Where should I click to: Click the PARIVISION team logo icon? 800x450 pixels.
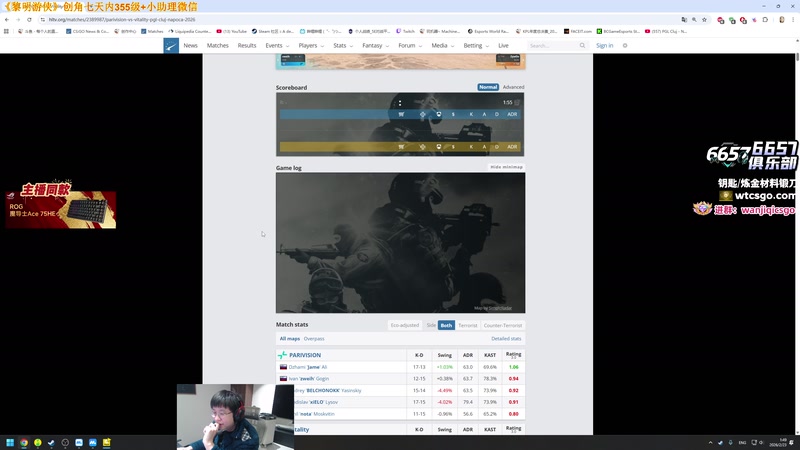[282, 355]
